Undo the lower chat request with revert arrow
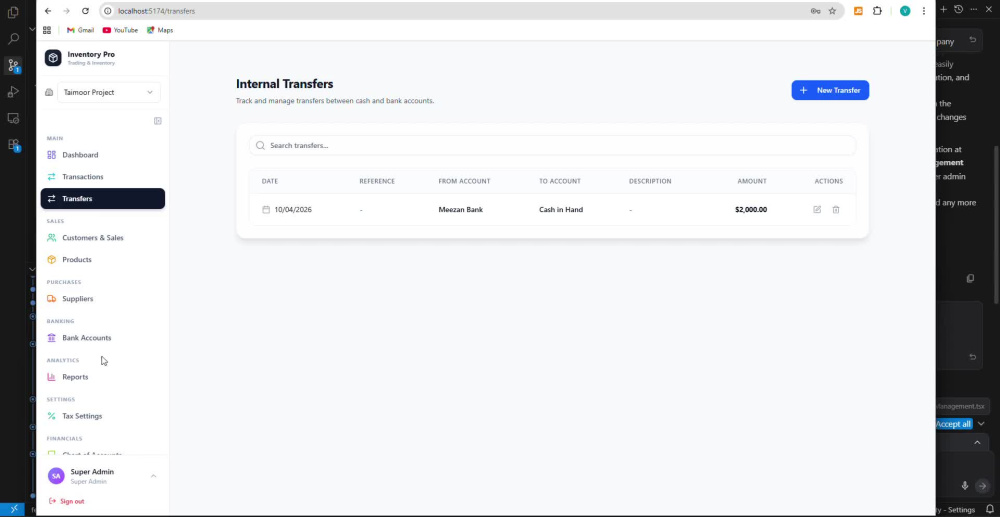The image size is (1000, 517). 973,357
